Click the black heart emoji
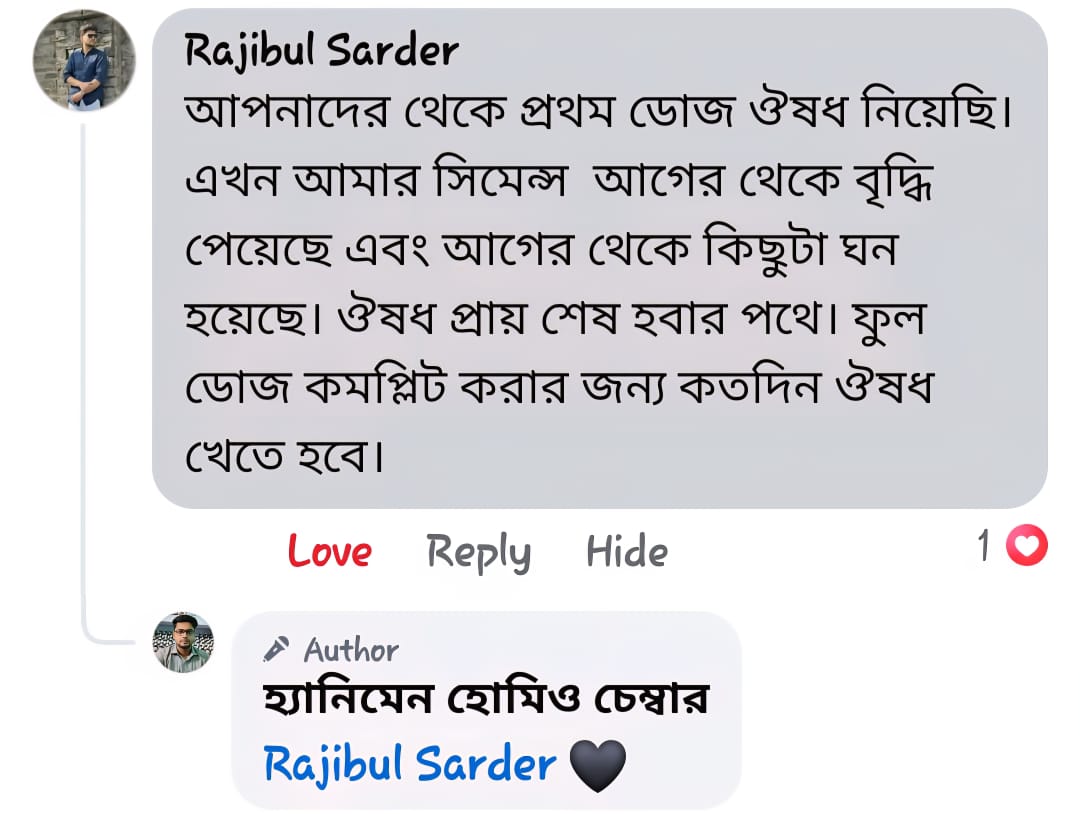 tap(597, 767)
